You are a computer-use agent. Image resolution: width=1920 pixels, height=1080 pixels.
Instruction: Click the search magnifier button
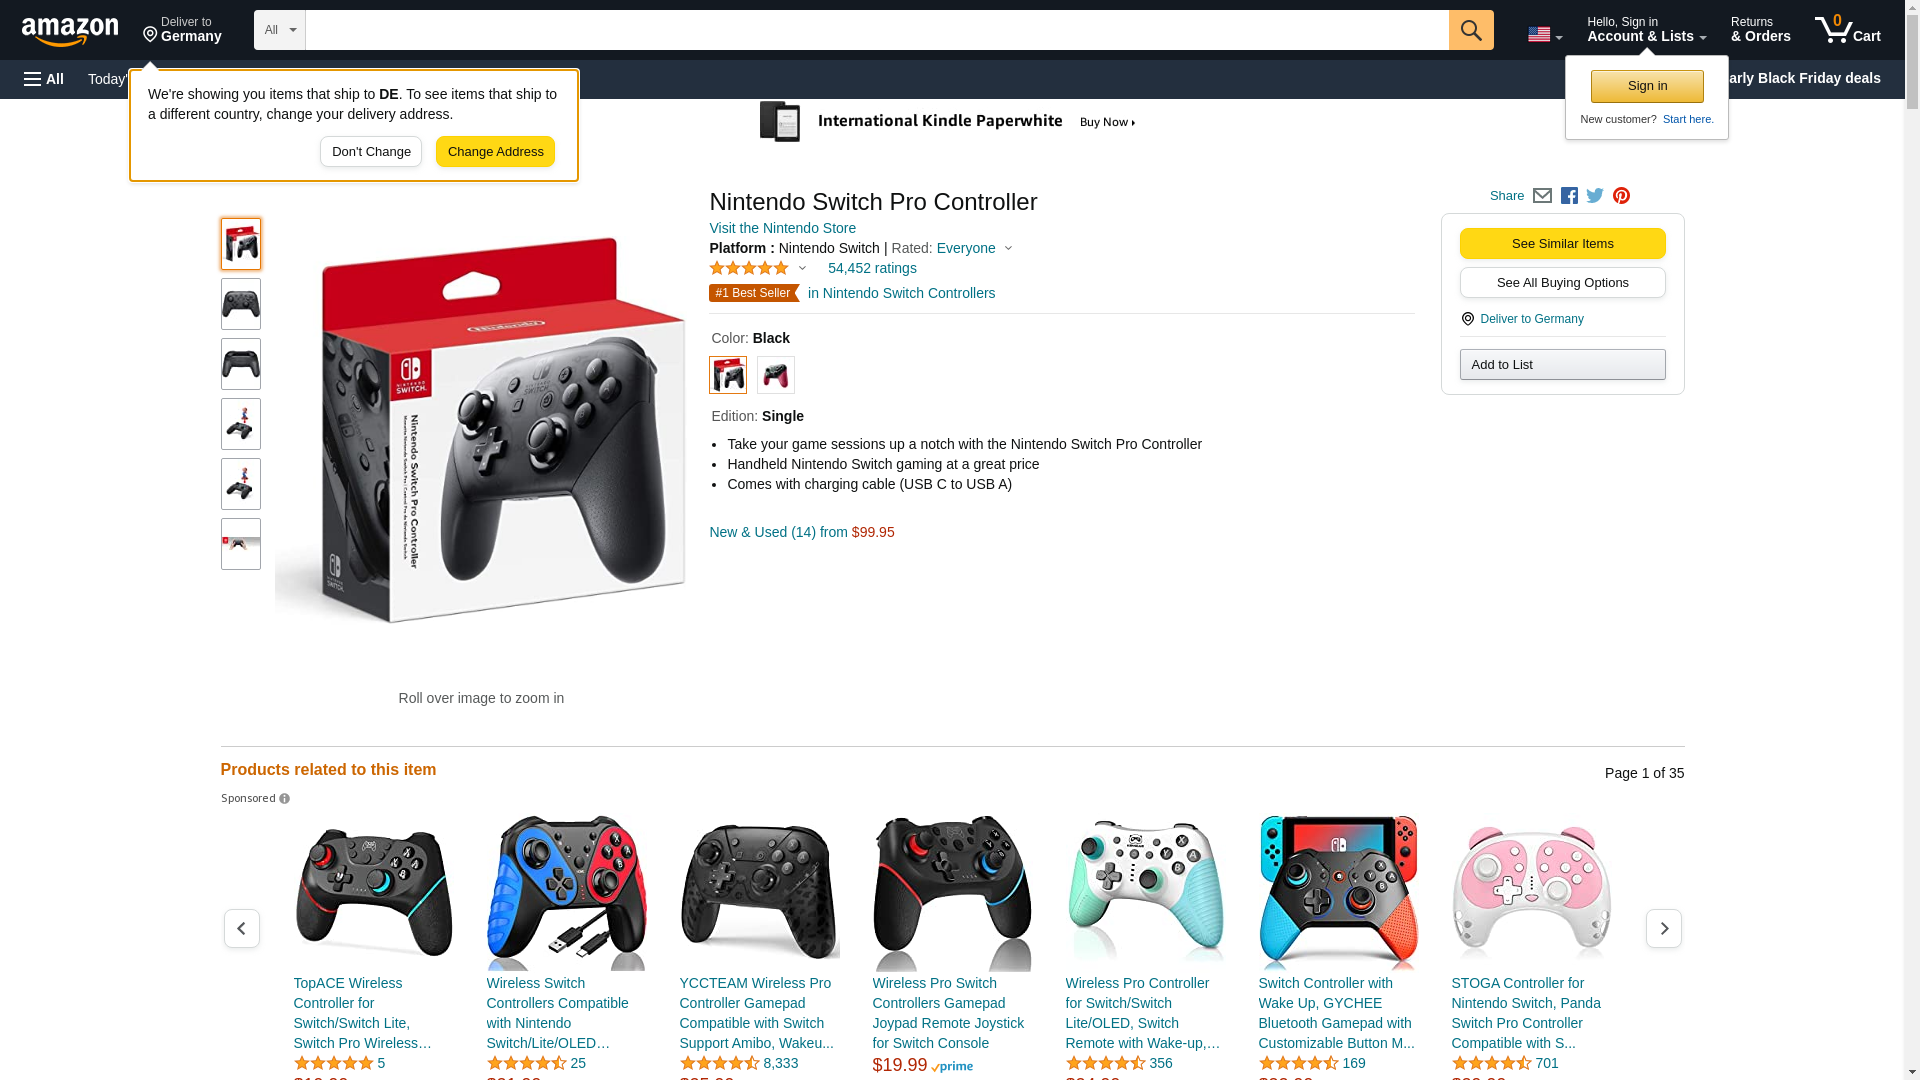click(1471, 30)
